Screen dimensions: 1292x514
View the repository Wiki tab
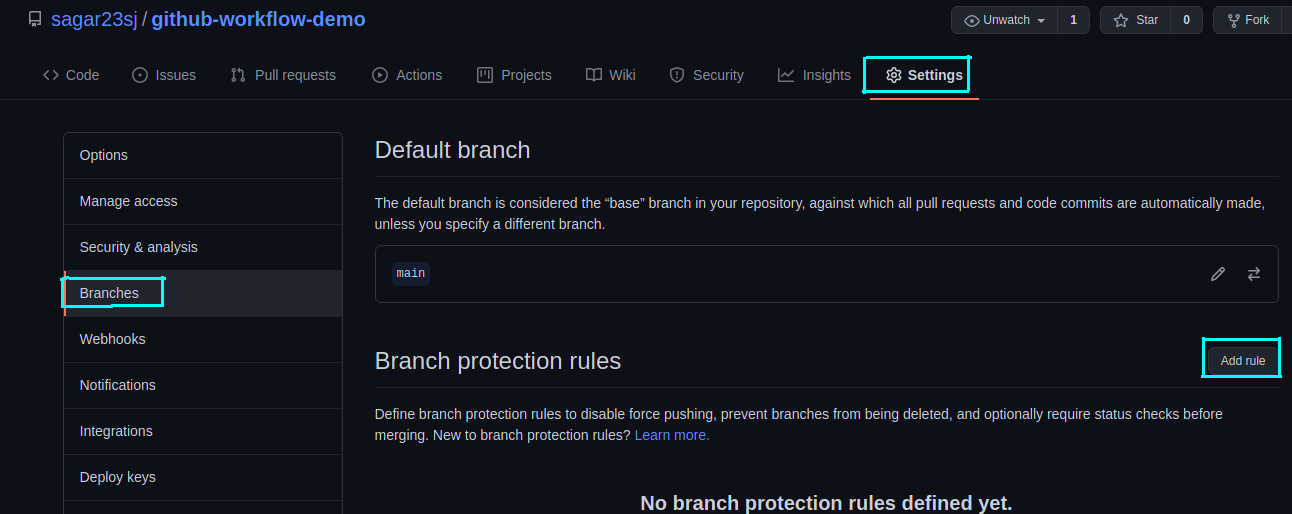pos(610,75)
